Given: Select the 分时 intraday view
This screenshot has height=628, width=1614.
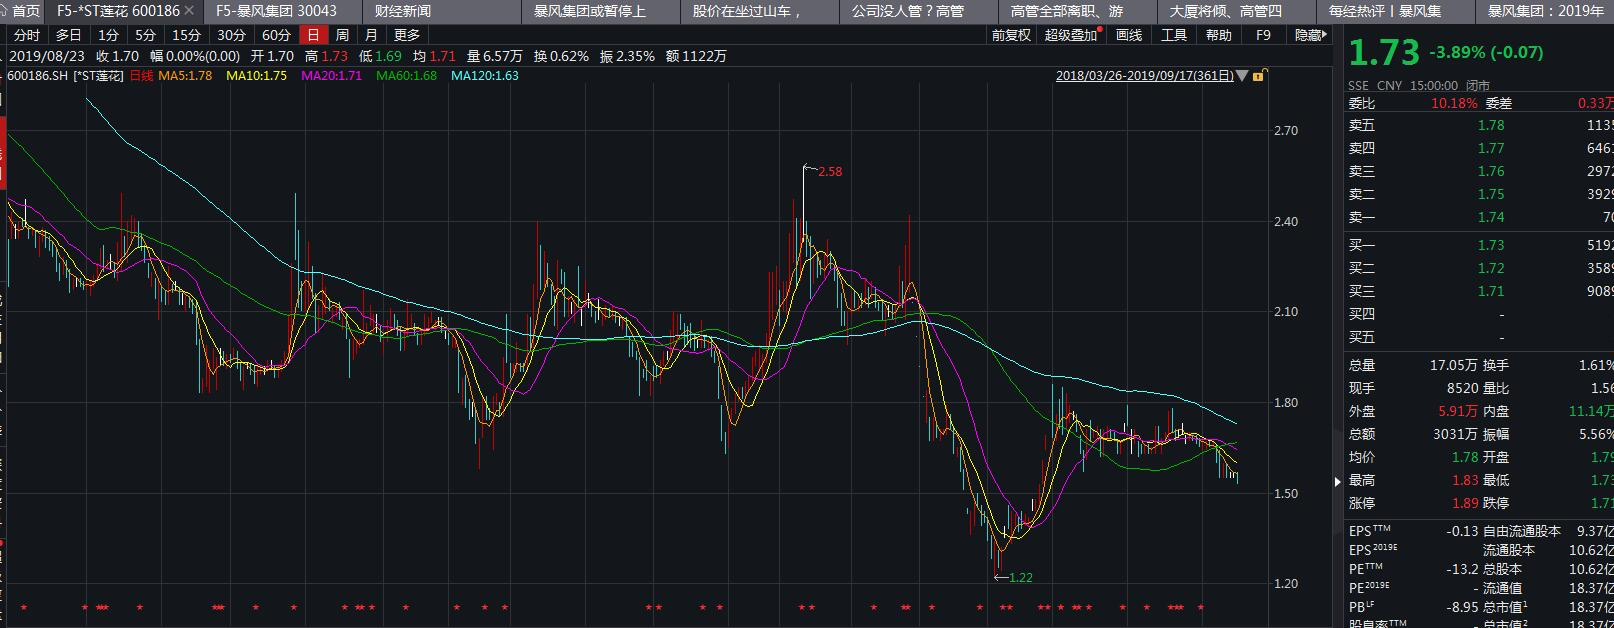Looking at the screenshot, I should click(x=27, y=35).
